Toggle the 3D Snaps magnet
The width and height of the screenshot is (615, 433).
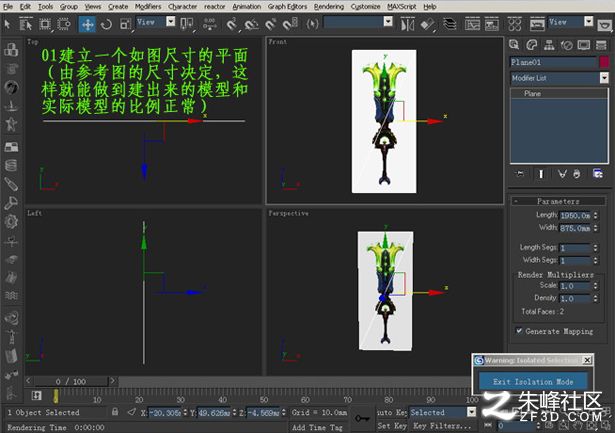click(x=232, y=24)
